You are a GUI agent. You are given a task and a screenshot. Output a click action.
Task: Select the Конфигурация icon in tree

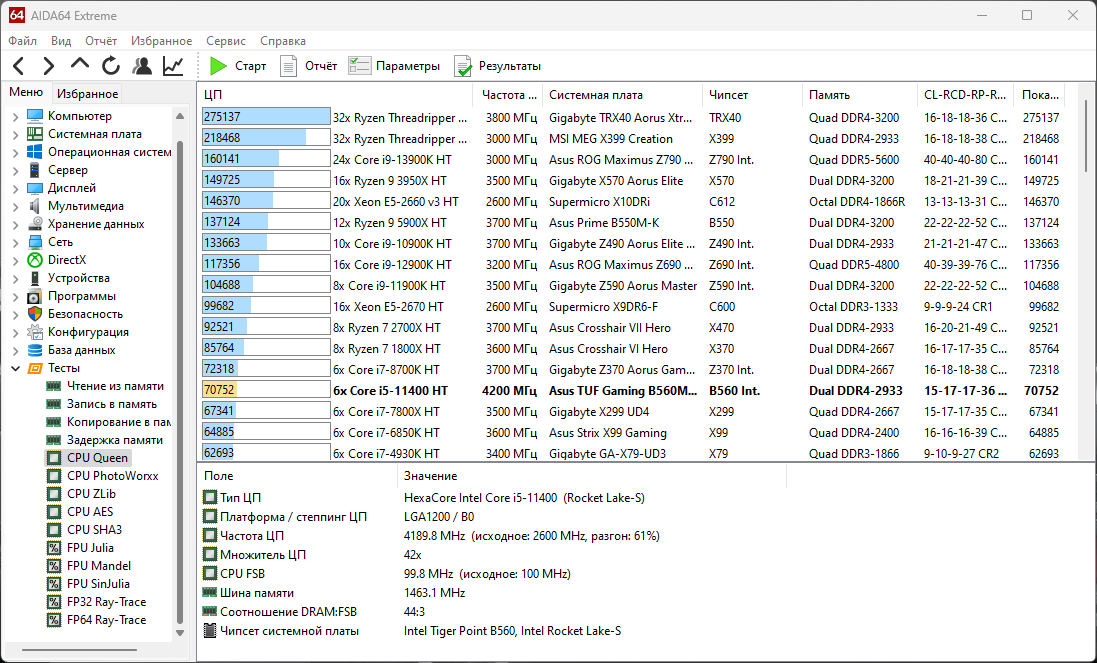[34, 332]
